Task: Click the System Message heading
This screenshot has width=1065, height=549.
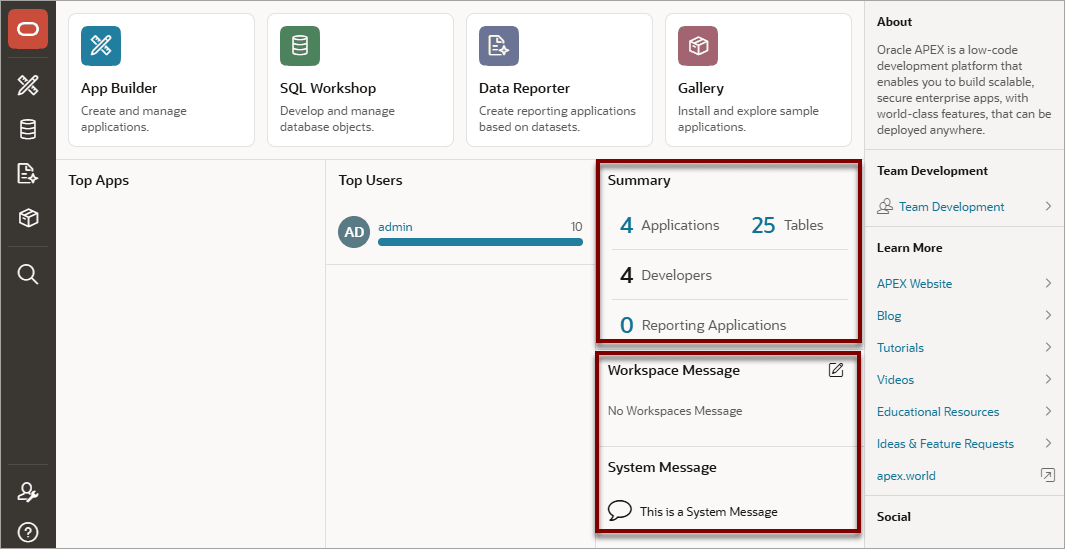Action: [662, 467]
